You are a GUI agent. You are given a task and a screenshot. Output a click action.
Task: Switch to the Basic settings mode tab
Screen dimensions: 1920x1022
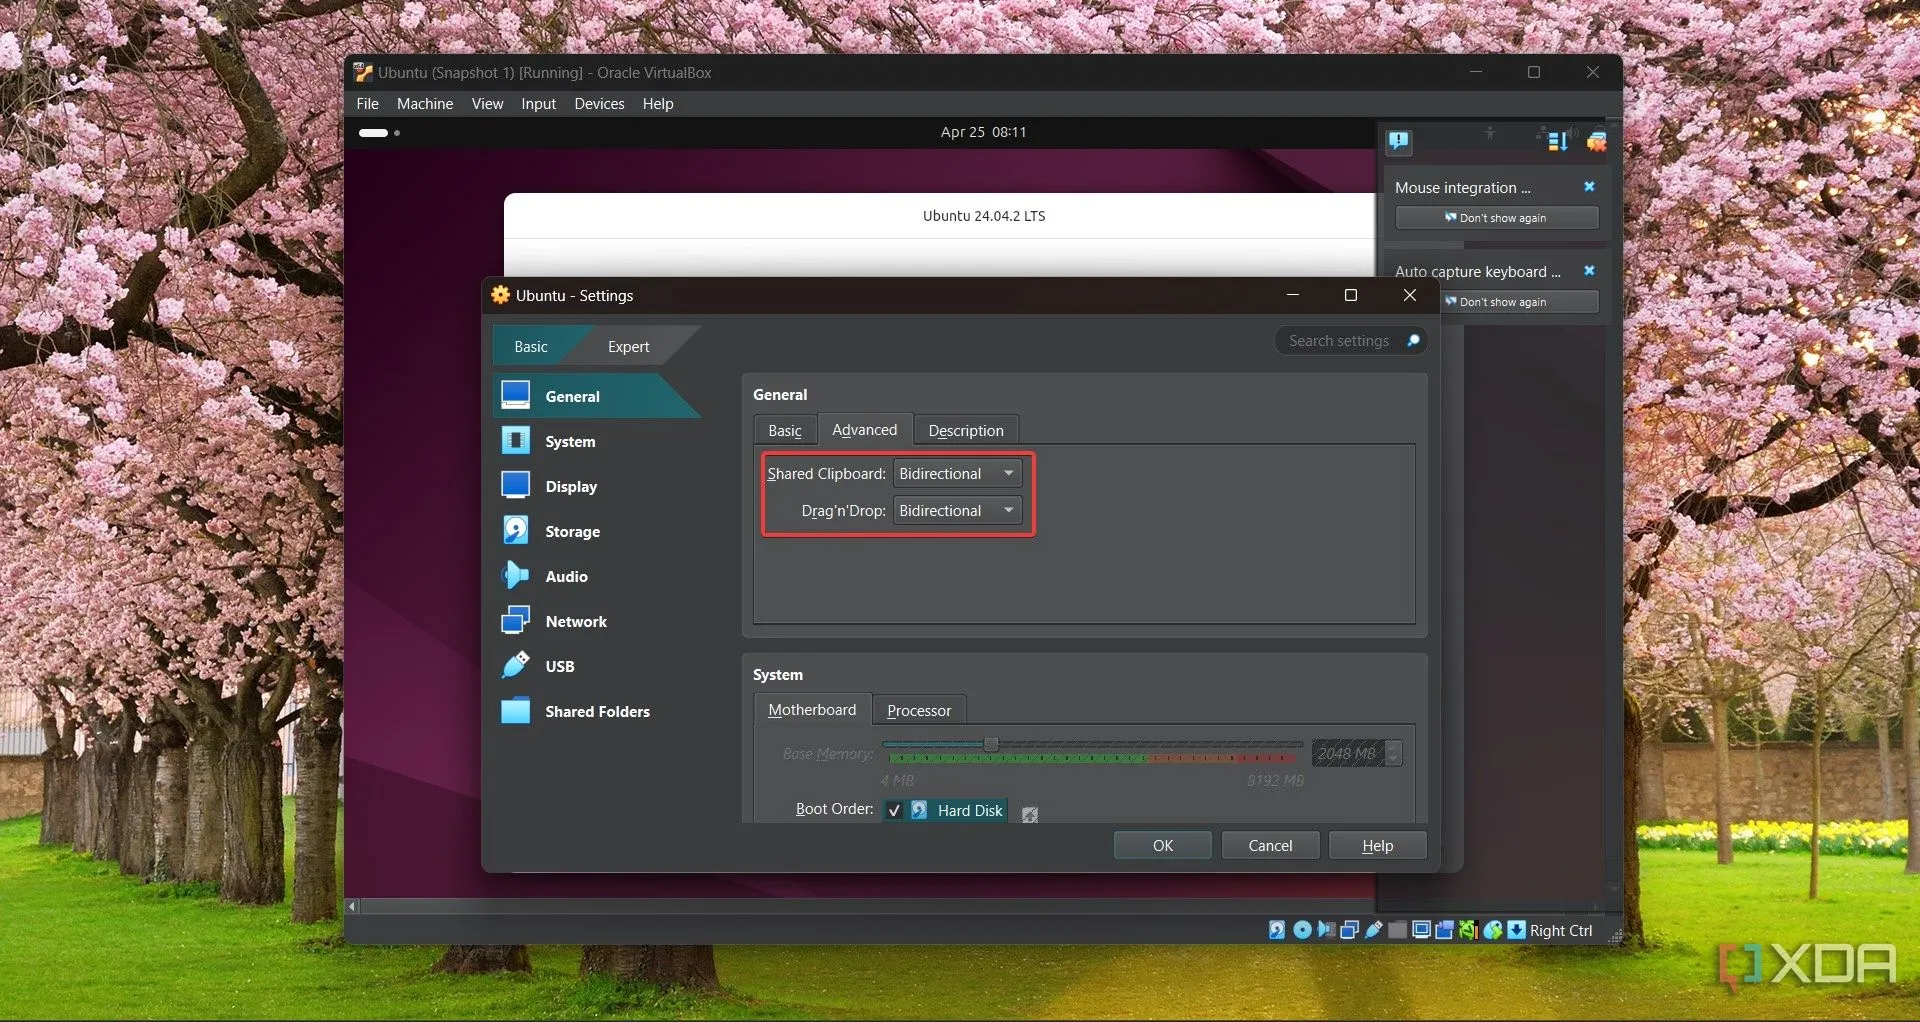click(531, 347)
